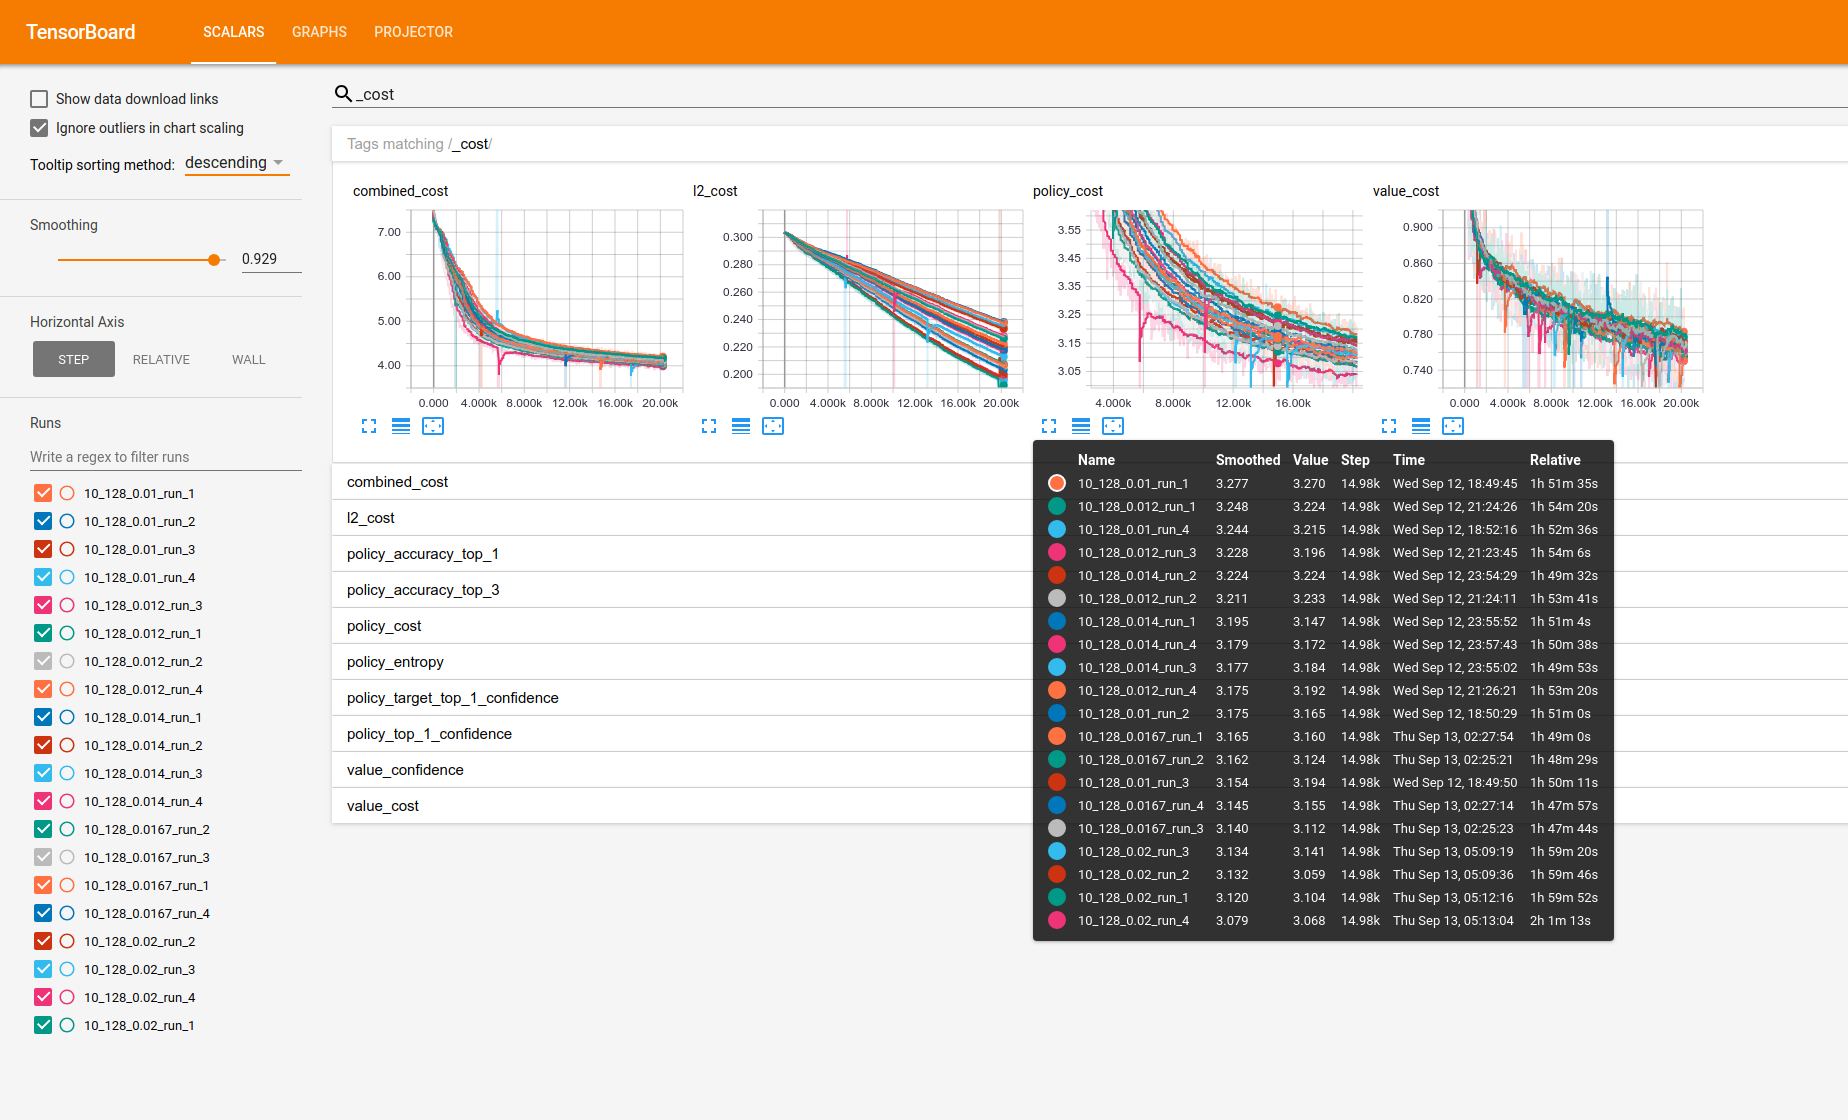The image size is (1848, 1120).
Task: Open the tooltip sorting method dropdown
Action: point(234,162)
